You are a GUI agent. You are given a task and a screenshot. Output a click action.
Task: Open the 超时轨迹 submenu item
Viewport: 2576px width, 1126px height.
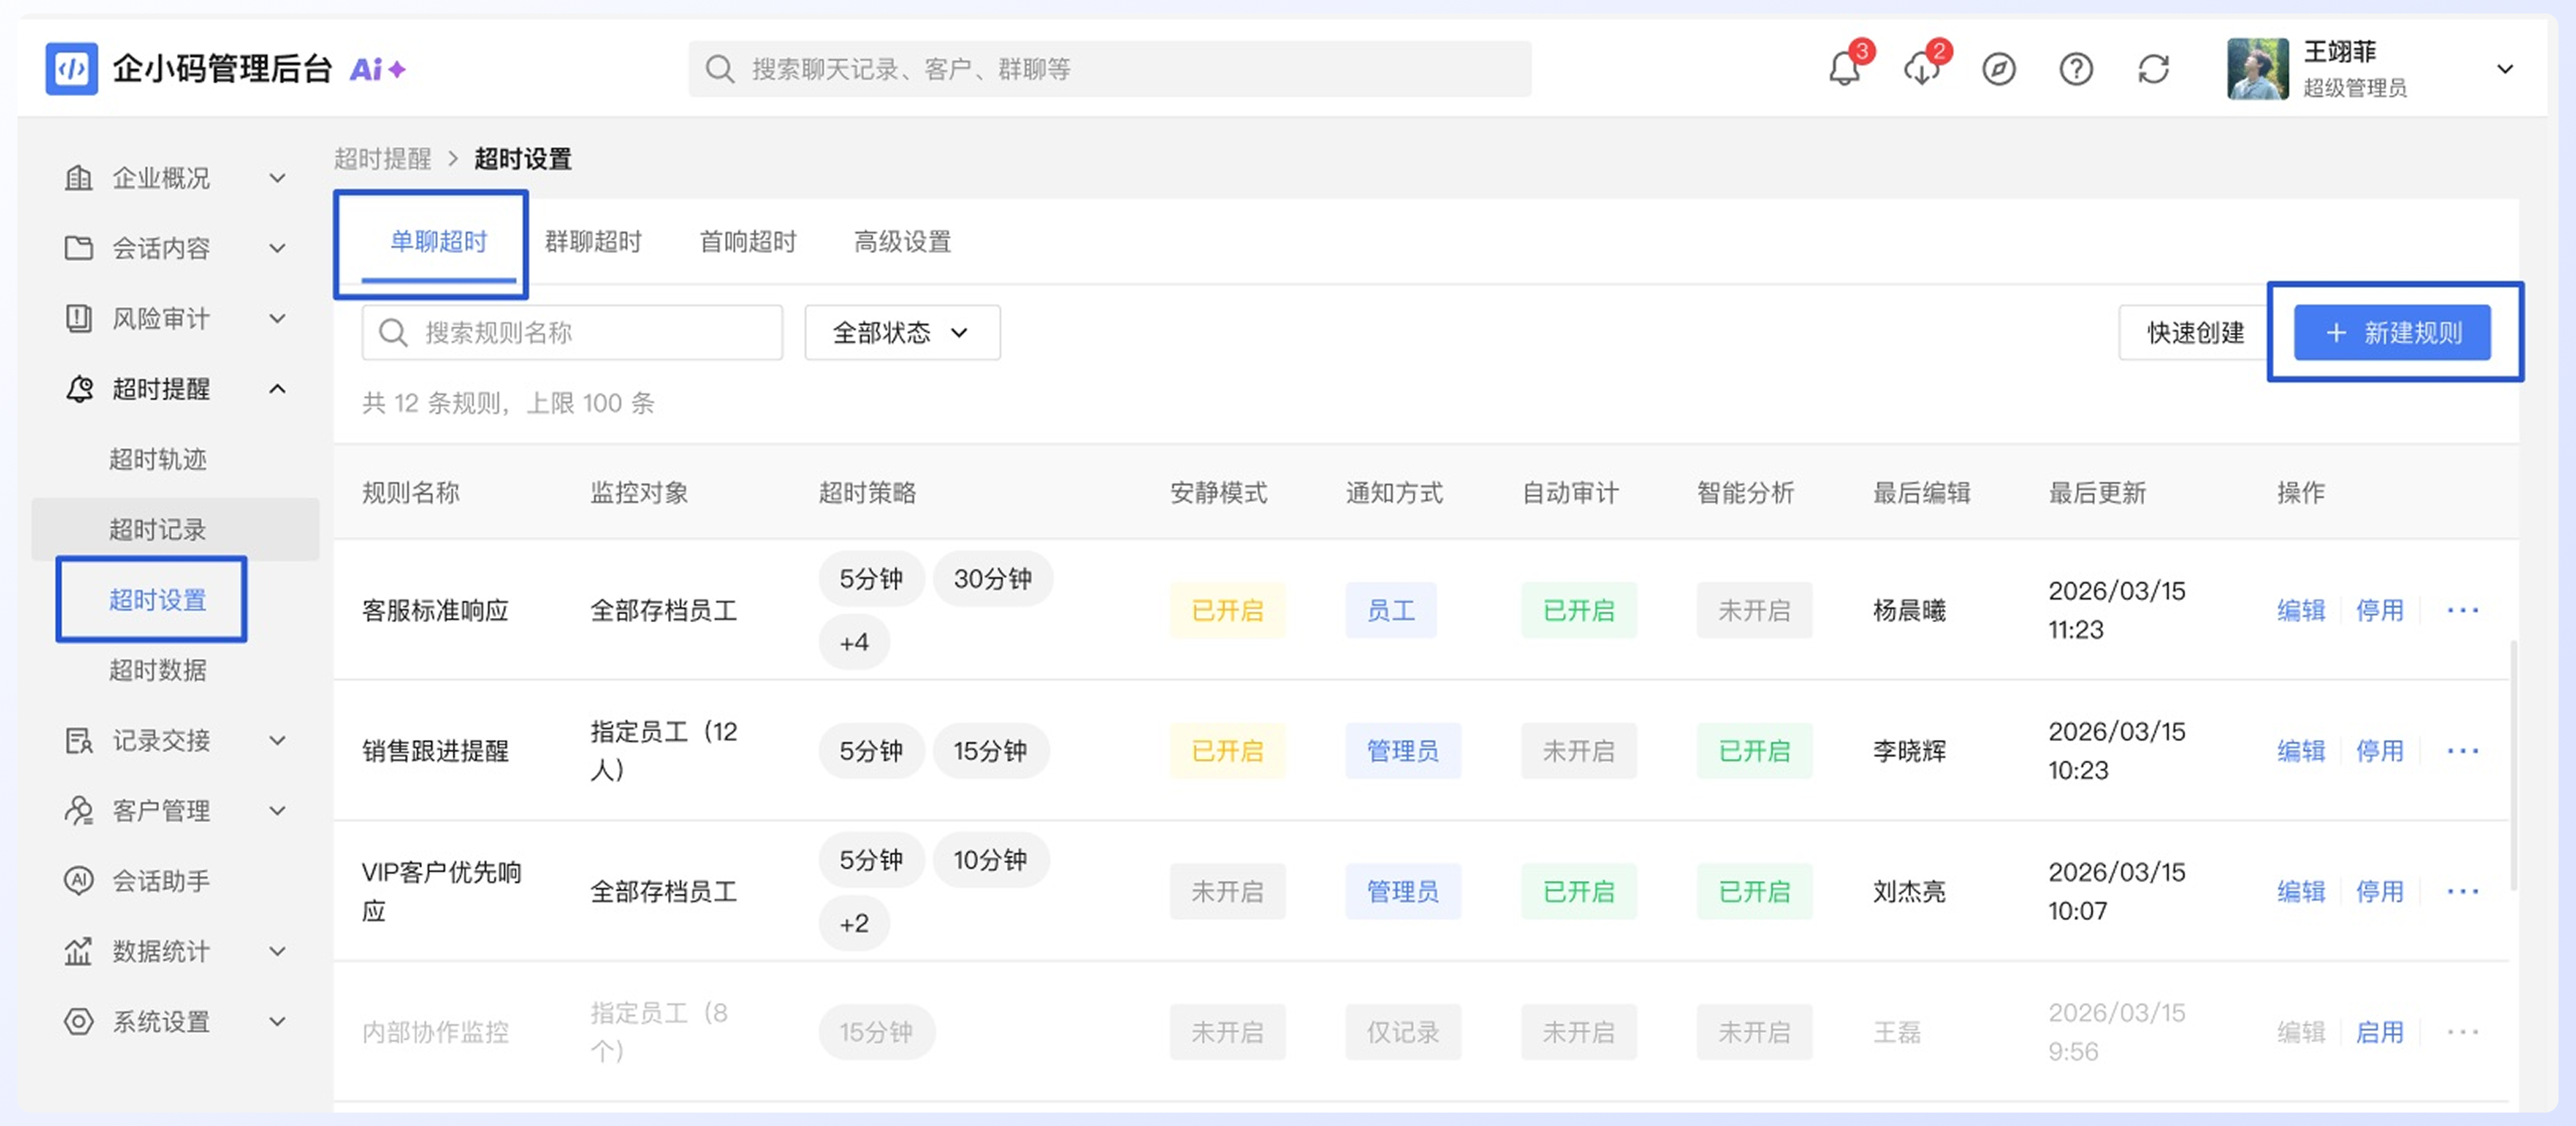(157, 459)
